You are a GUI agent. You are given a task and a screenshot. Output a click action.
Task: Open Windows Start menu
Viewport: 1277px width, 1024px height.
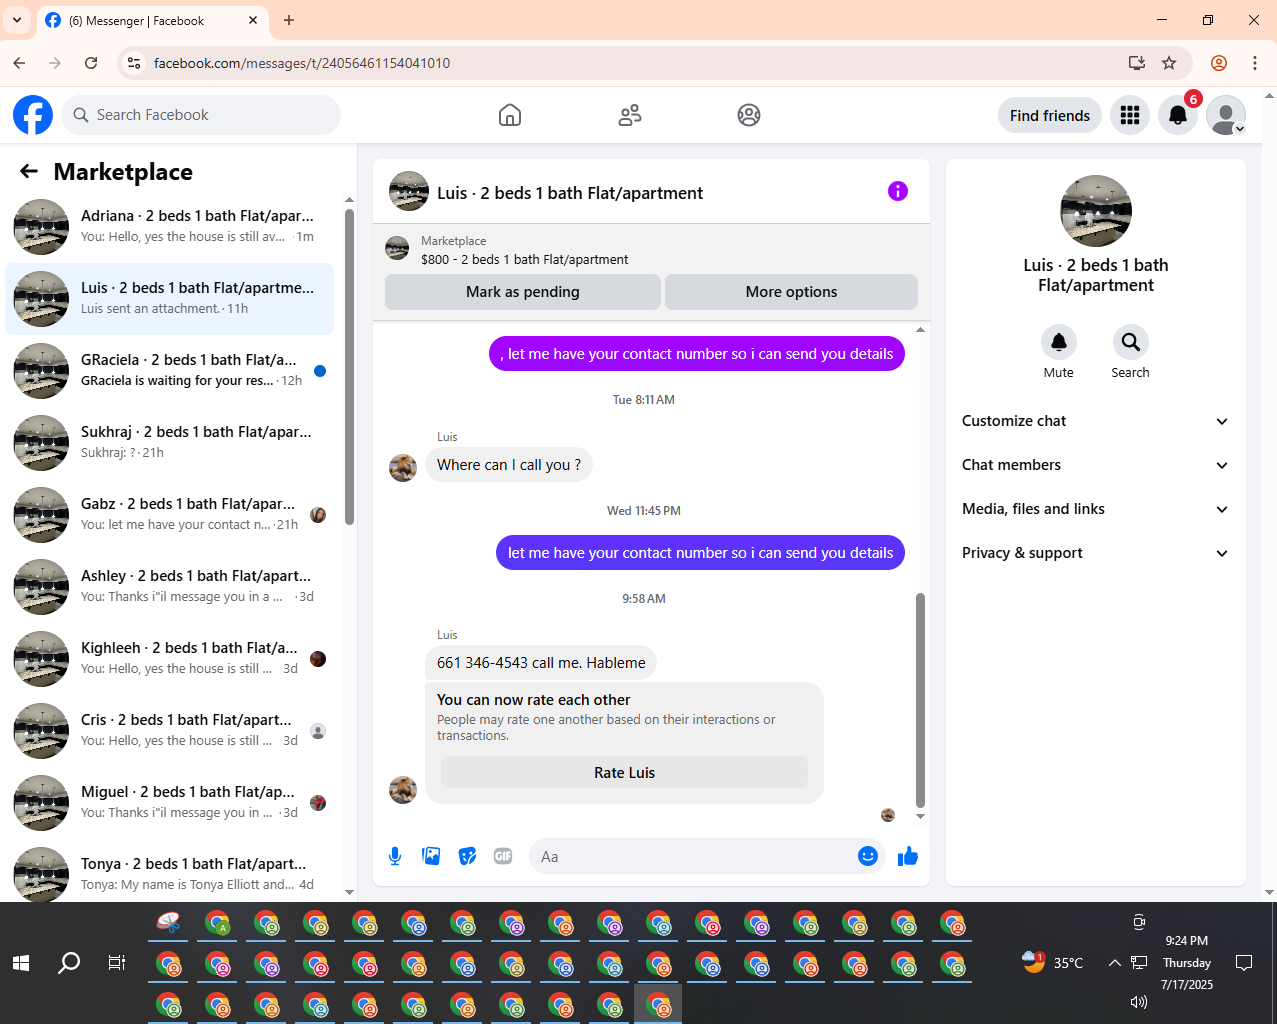tap(21, 963)
